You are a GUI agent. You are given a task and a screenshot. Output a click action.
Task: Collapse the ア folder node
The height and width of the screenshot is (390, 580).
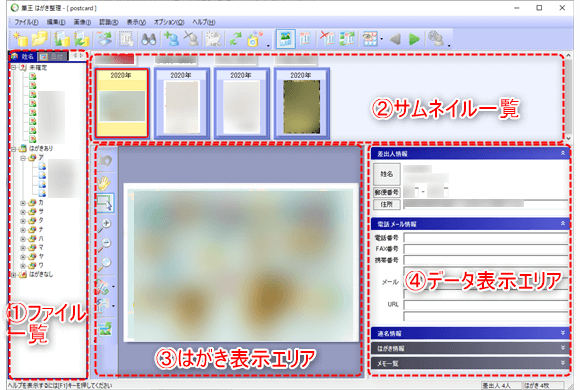pyautogui.click(x=23, y=158)
